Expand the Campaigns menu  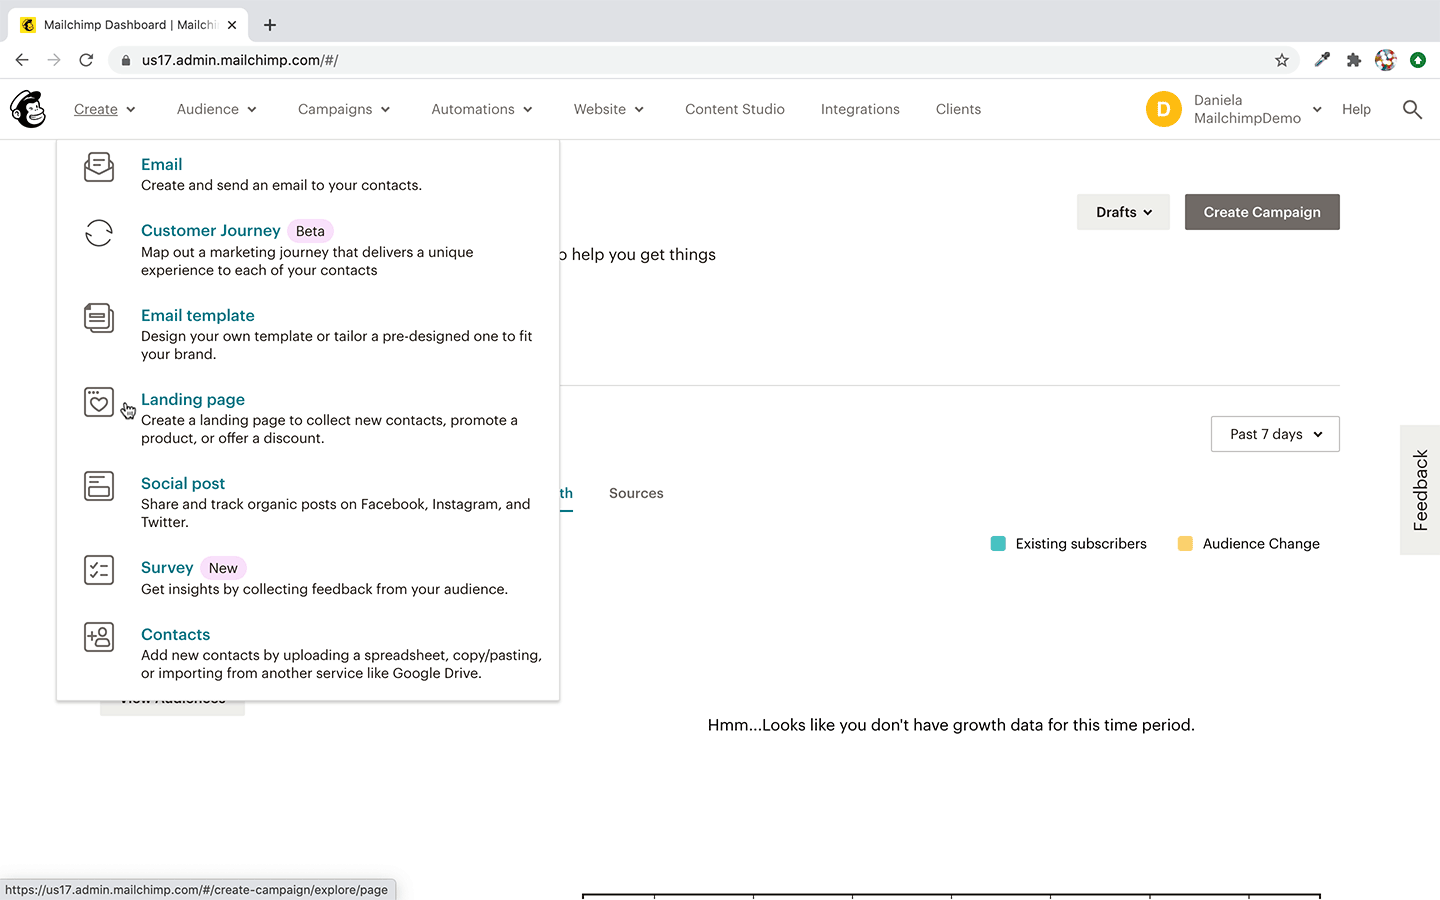(344, 109)
